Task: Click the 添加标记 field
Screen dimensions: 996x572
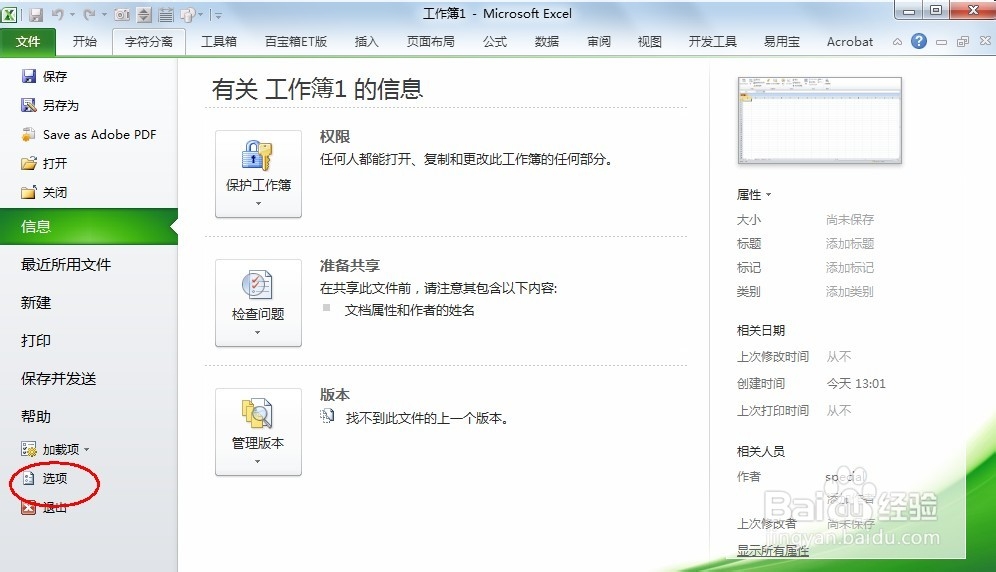Action: coord(850,268)
